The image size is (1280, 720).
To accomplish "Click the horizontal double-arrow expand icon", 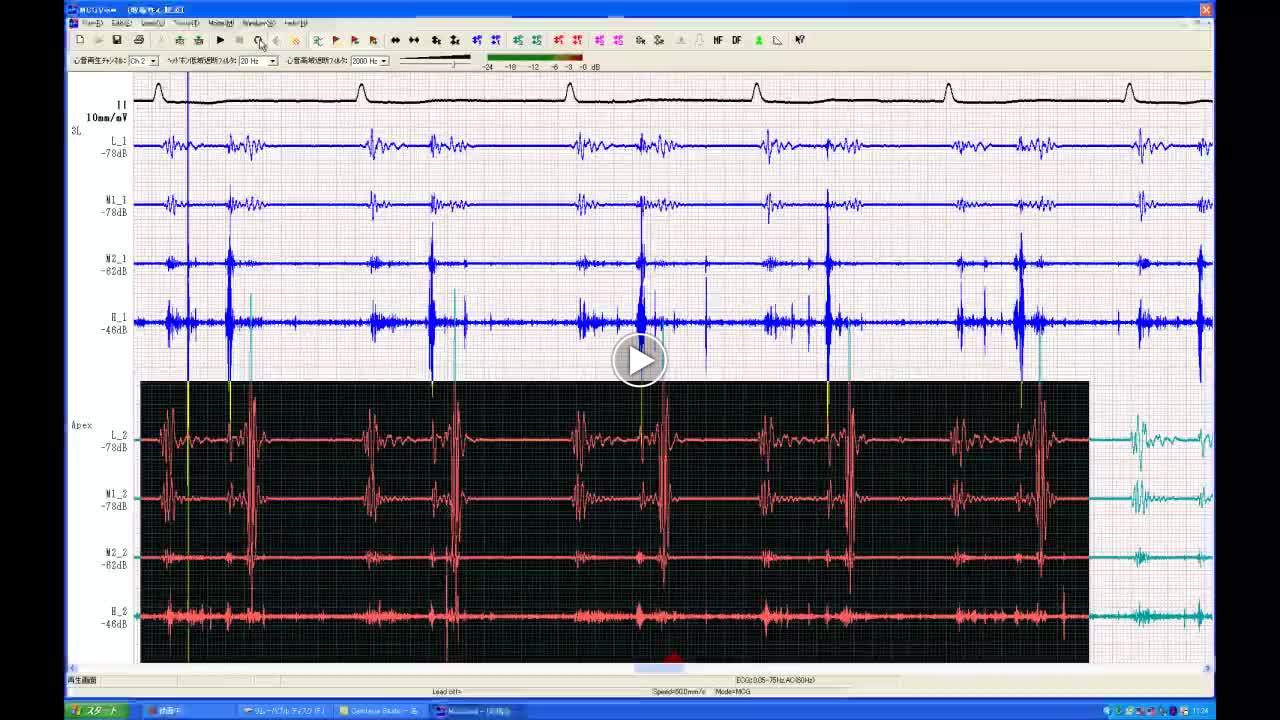I will (x=395, y=40).
